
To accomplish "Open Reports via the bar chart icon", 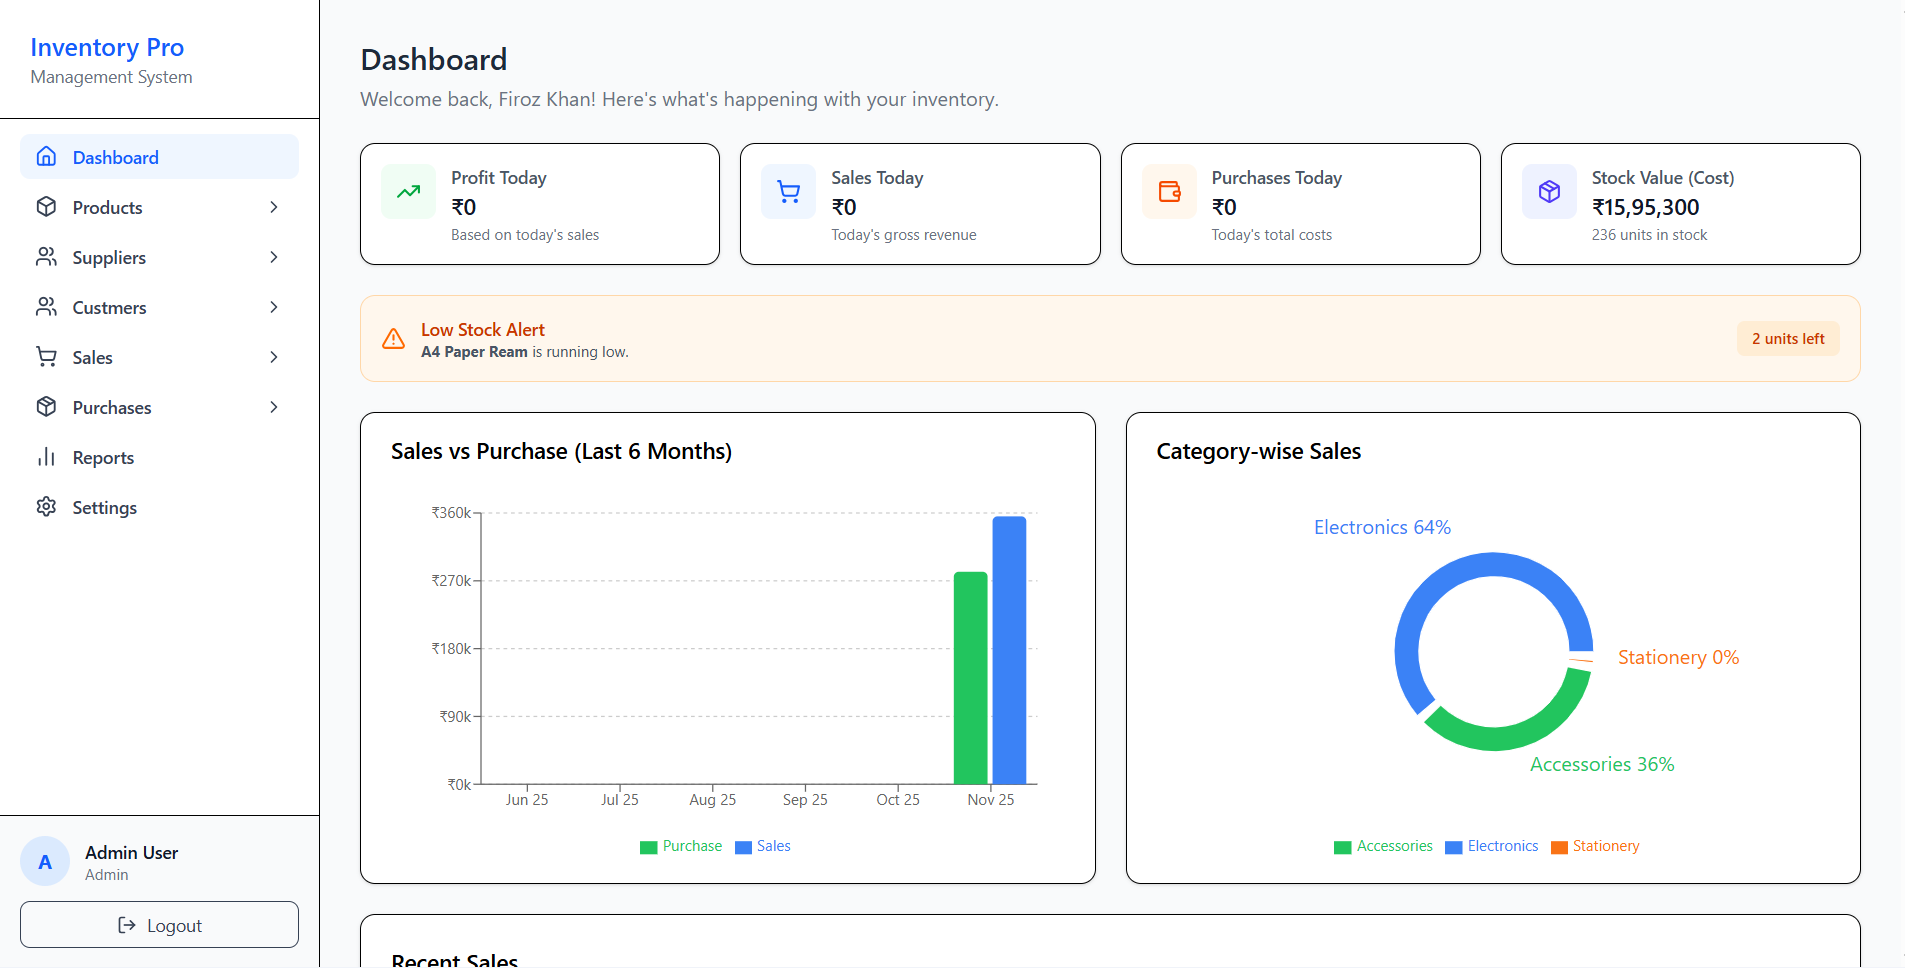I will (46, 457).
